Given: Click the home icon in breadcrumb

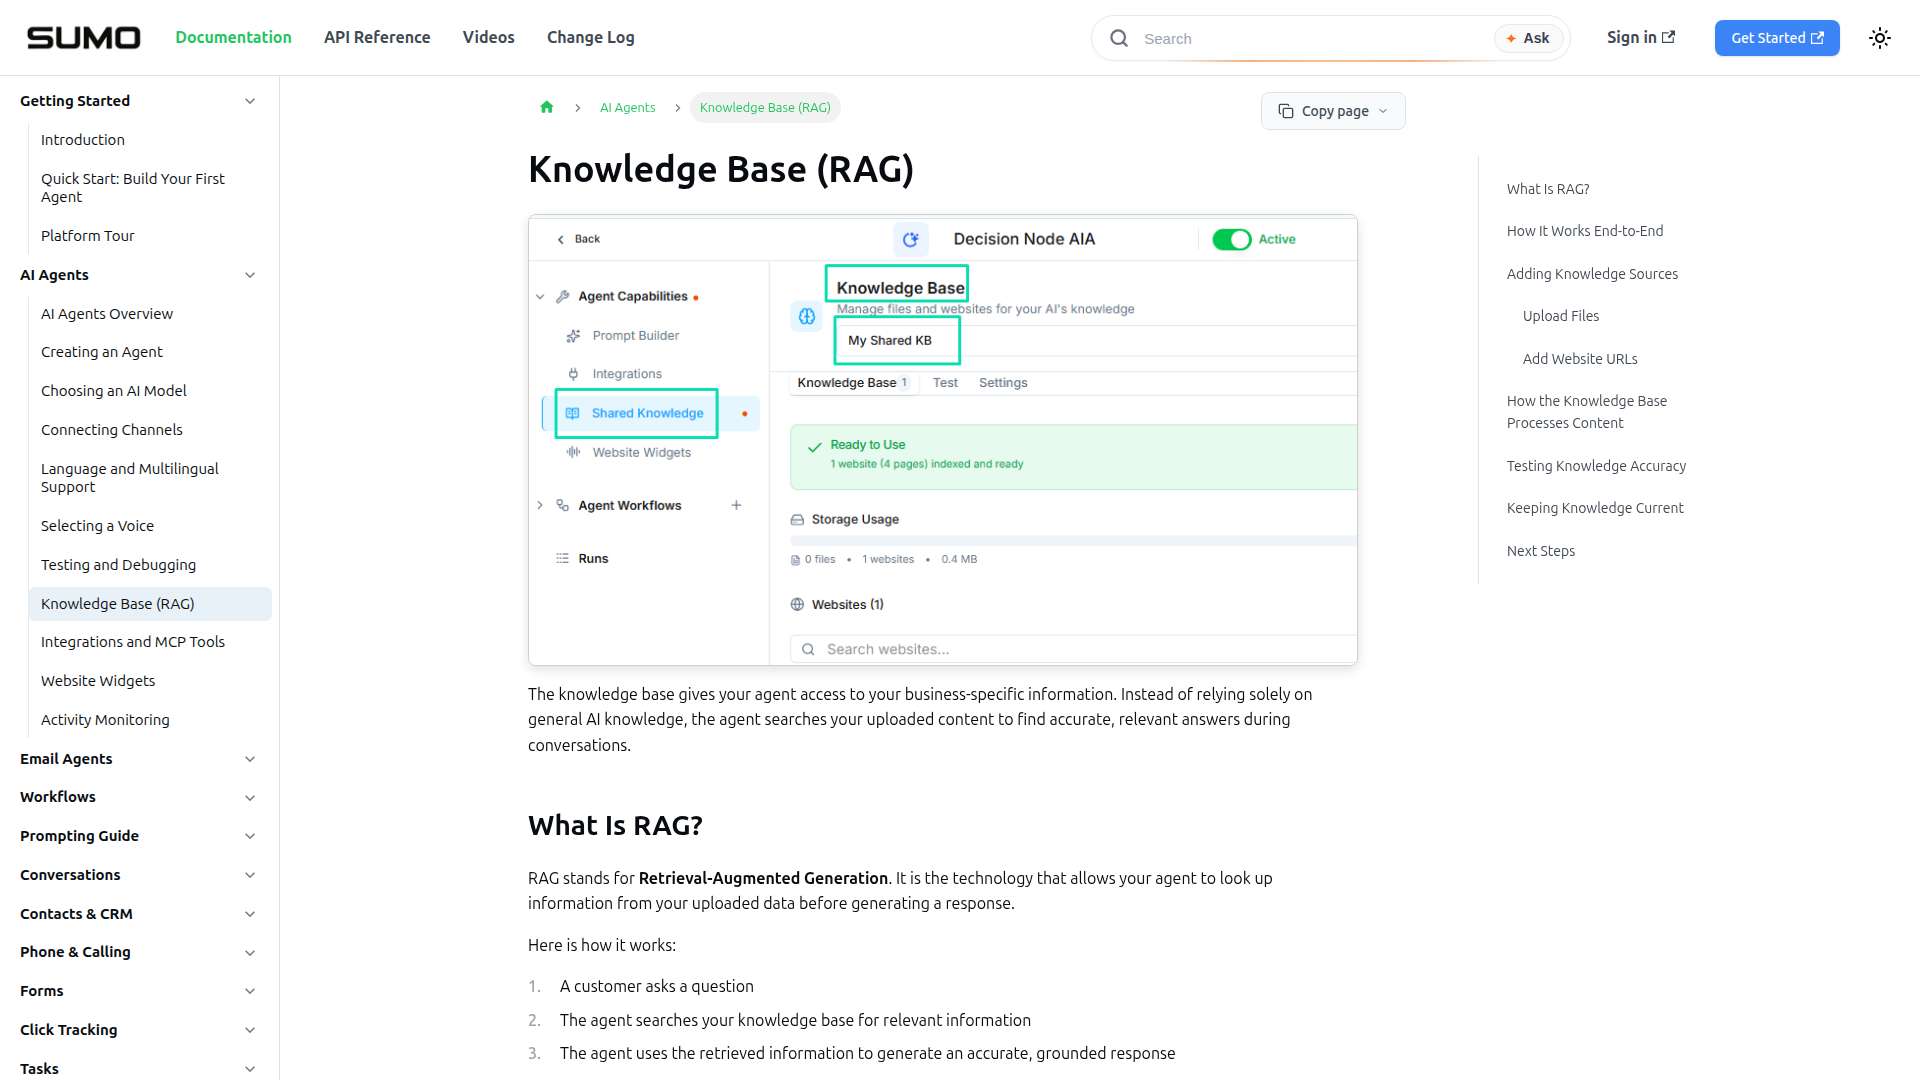Looking at the screenshot, I should [x=547, y=107].
